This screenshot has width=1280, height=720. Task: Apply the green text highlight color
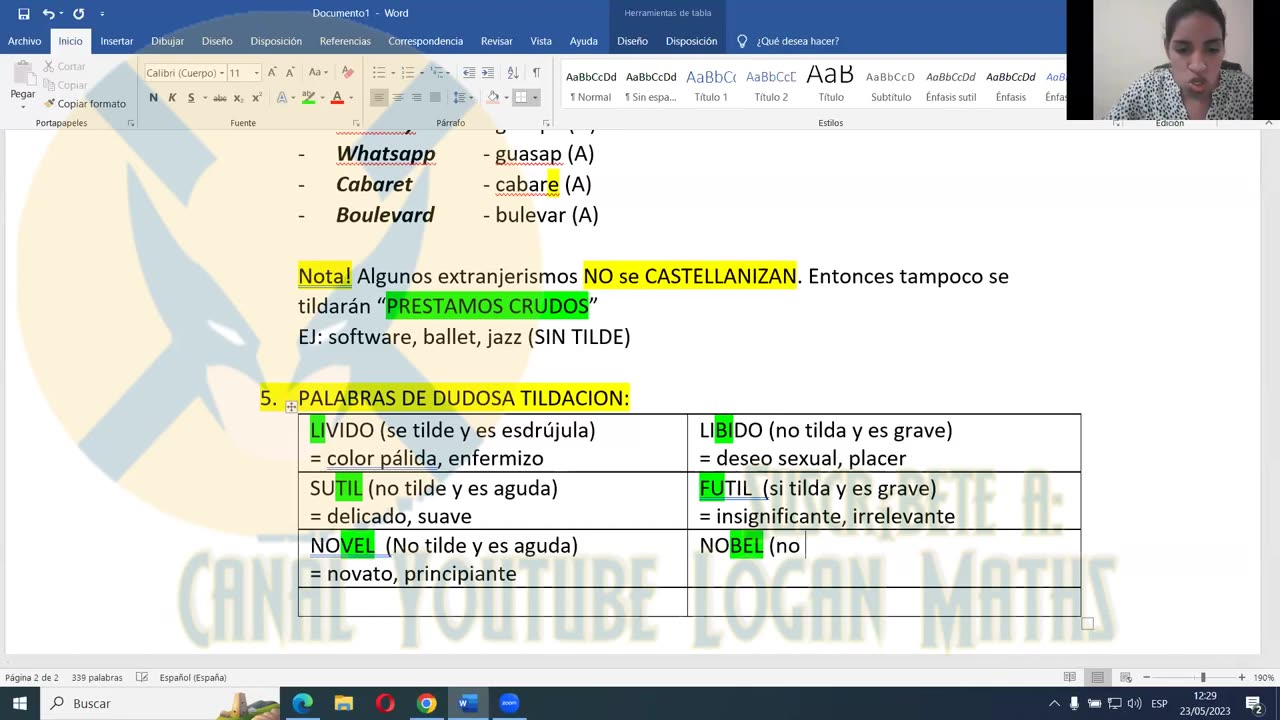pyautogui.click(x=308, y=97)
